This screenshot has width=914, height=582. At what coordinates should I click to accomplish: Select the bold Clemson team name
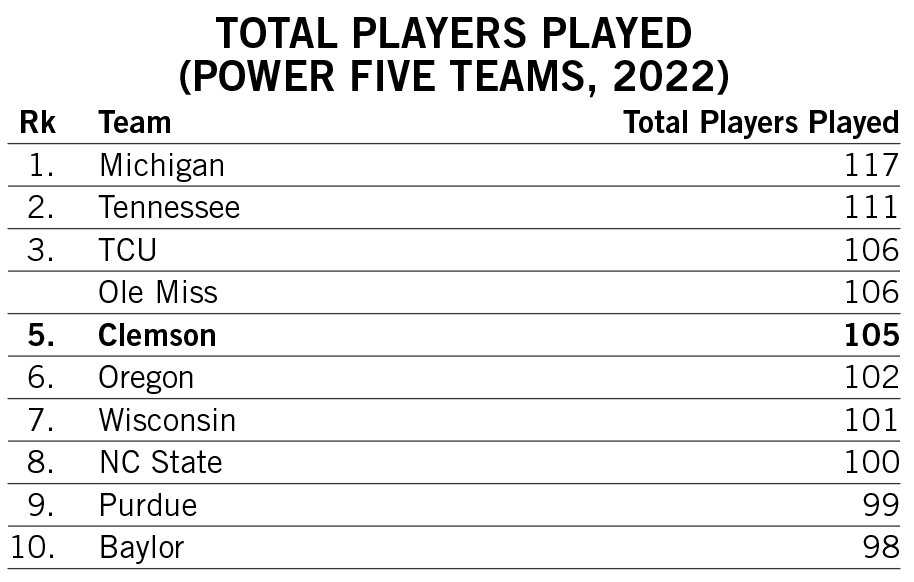tap(157, 335)
